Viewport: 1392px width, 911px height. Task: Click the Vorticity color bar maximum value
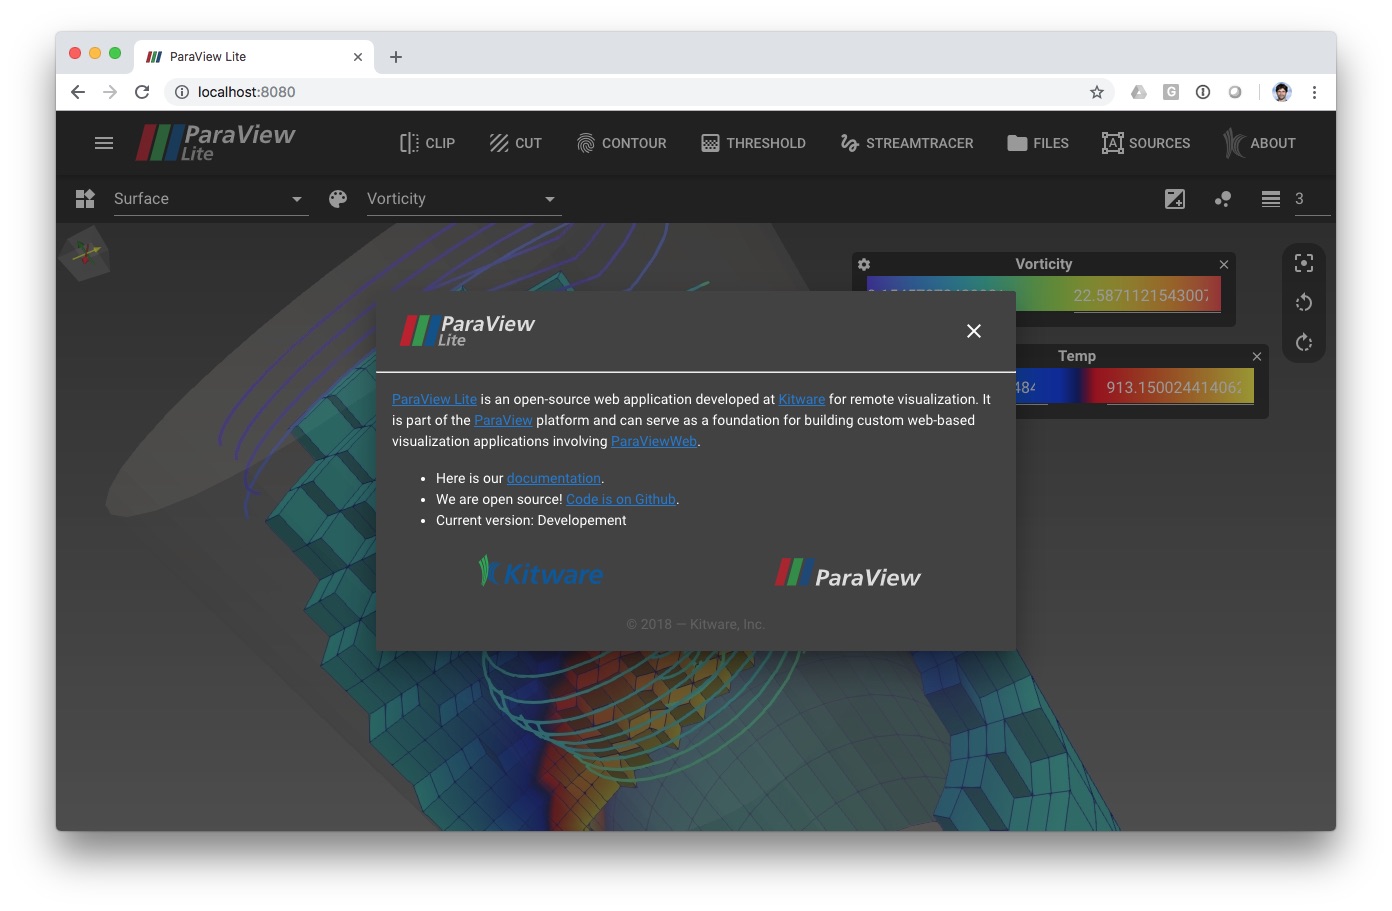(1141, 296)
